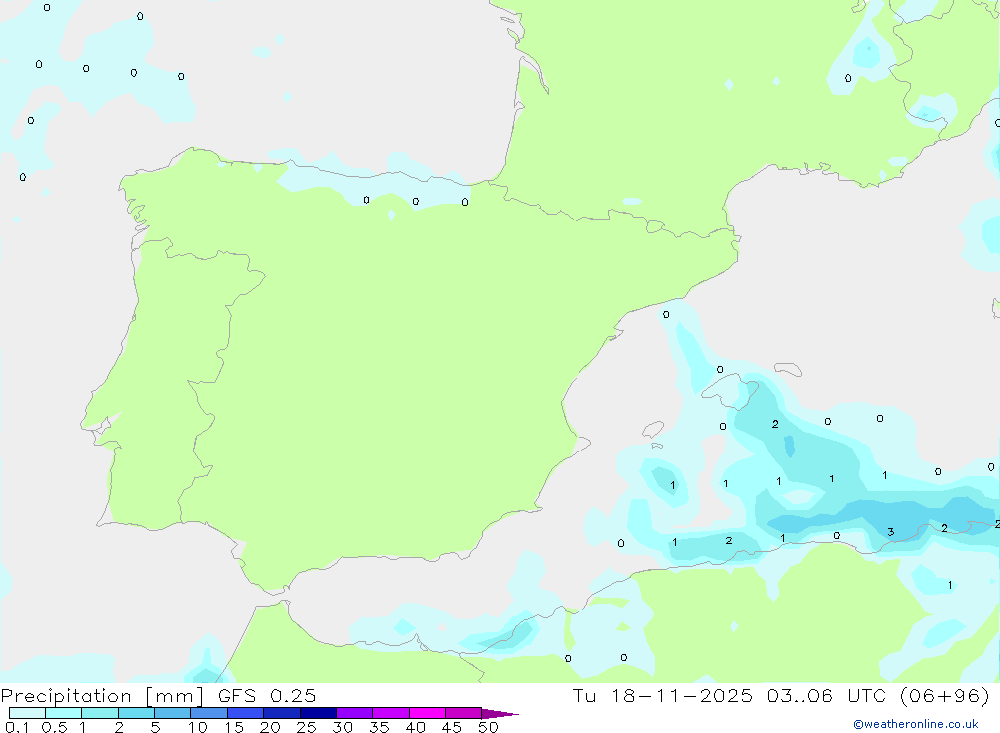The image size is (1000, 733).
Task: Click the '(06+96)' forecast run label
Action: tap(945, 695)
